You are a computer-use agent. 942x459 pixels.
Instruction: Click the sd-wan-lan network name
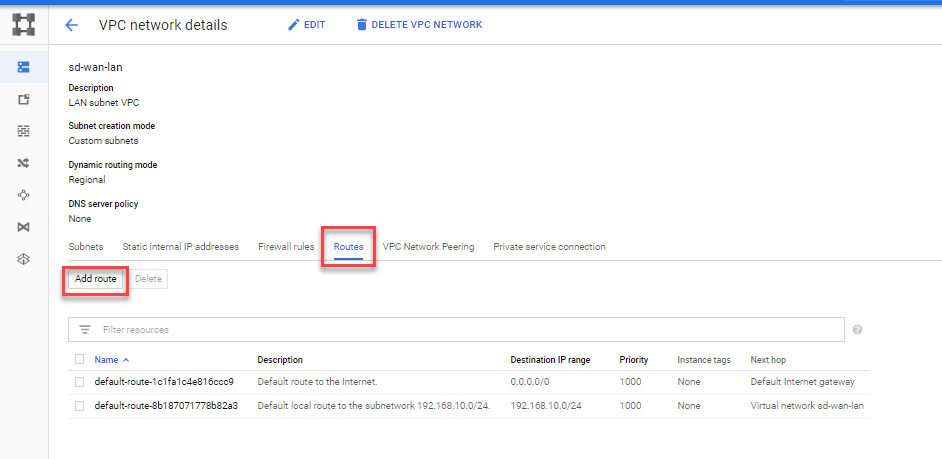(x=96, y=67)
